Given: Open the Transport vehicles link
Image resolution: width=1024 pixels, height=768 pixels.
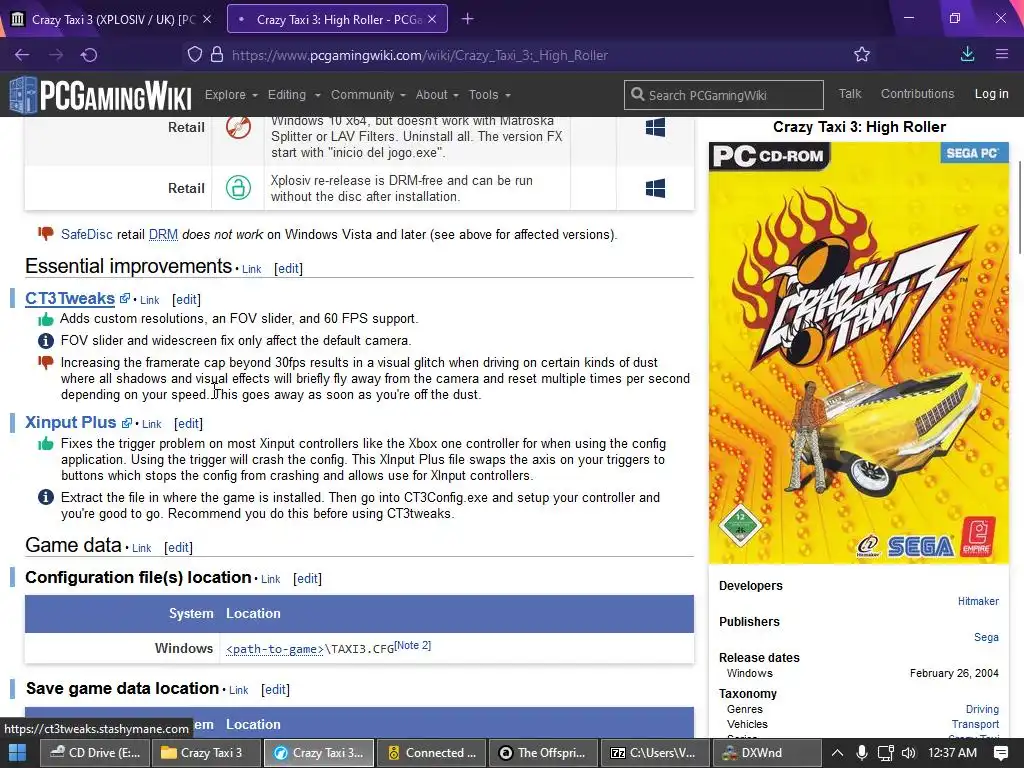Looking at the screenshot, I should (975, 724).
